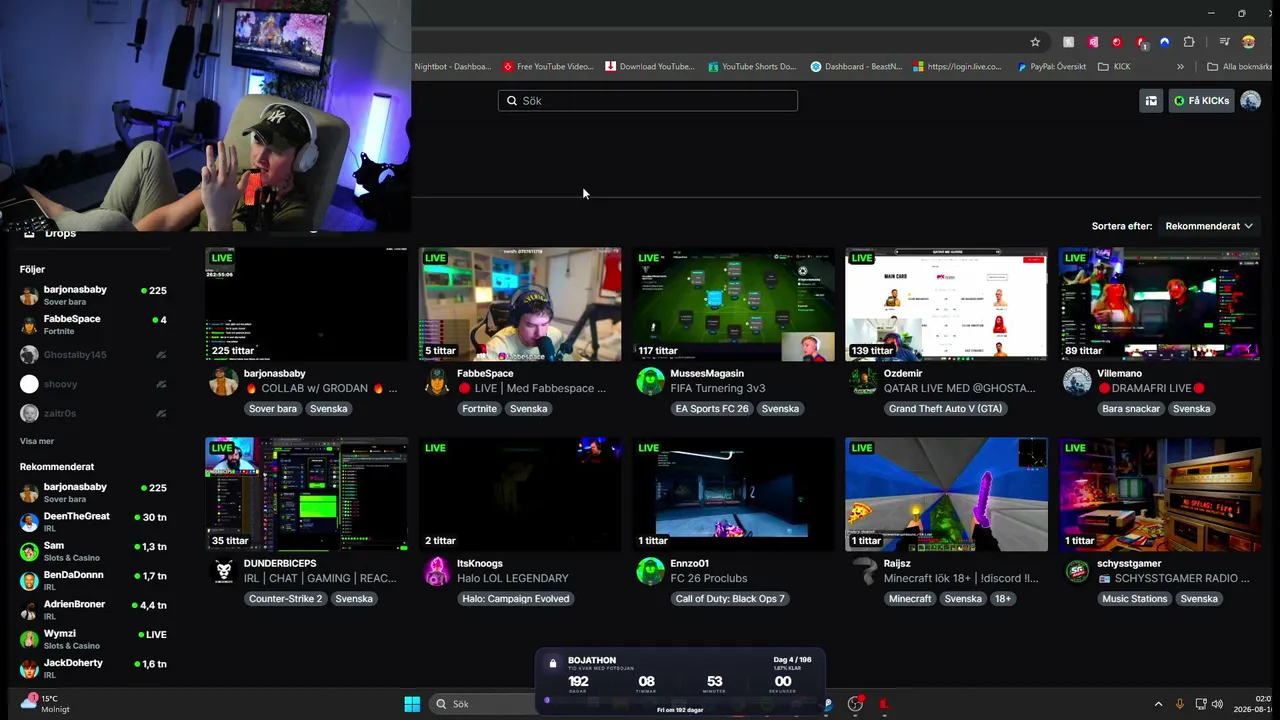
Task: Open JackDoherty in the Rekommenderat list
Action: [93, 669]
